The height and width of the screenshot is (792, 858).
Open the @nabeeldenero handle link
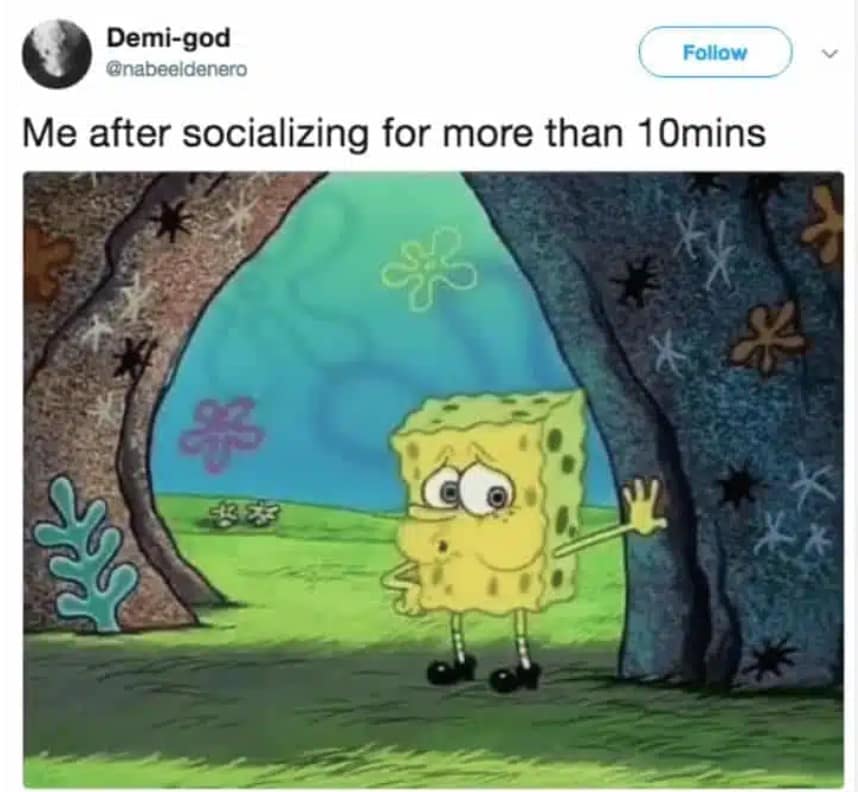tap(177, 70)
